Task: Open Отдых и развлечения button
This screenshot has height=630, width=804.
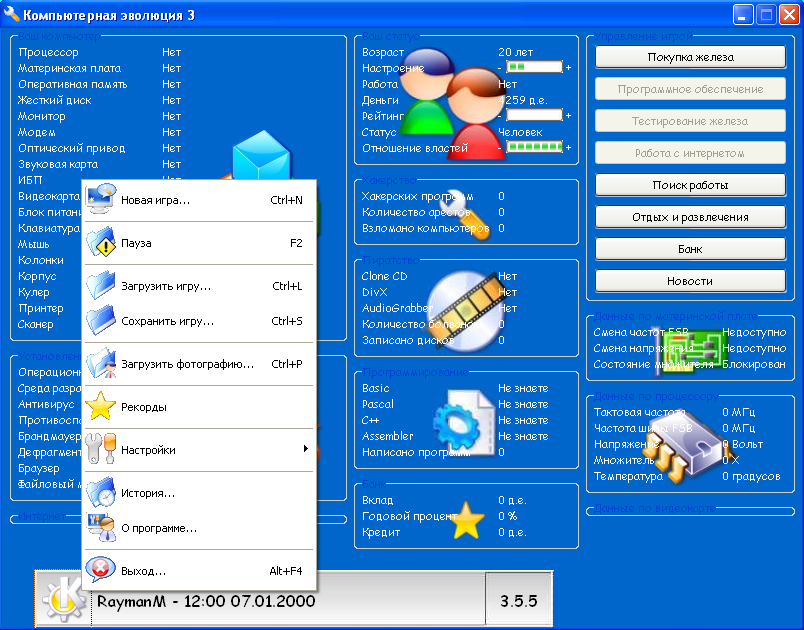Action: [690, 217]
